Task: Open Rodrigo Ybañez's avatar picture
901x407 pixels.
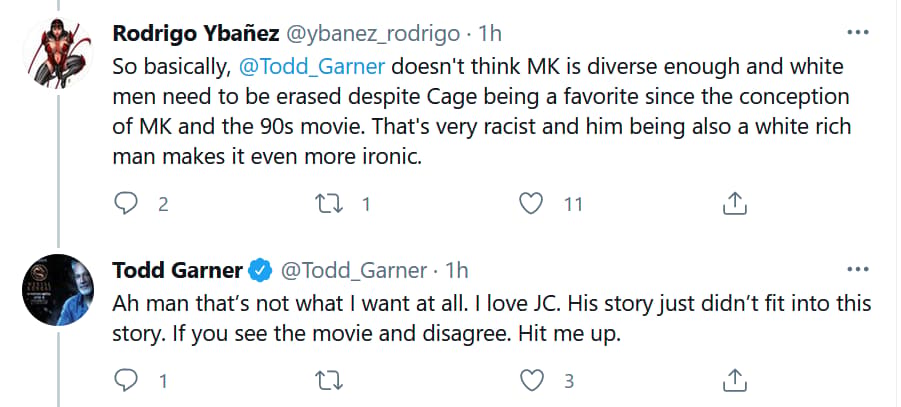Action: tap(57, 53)
